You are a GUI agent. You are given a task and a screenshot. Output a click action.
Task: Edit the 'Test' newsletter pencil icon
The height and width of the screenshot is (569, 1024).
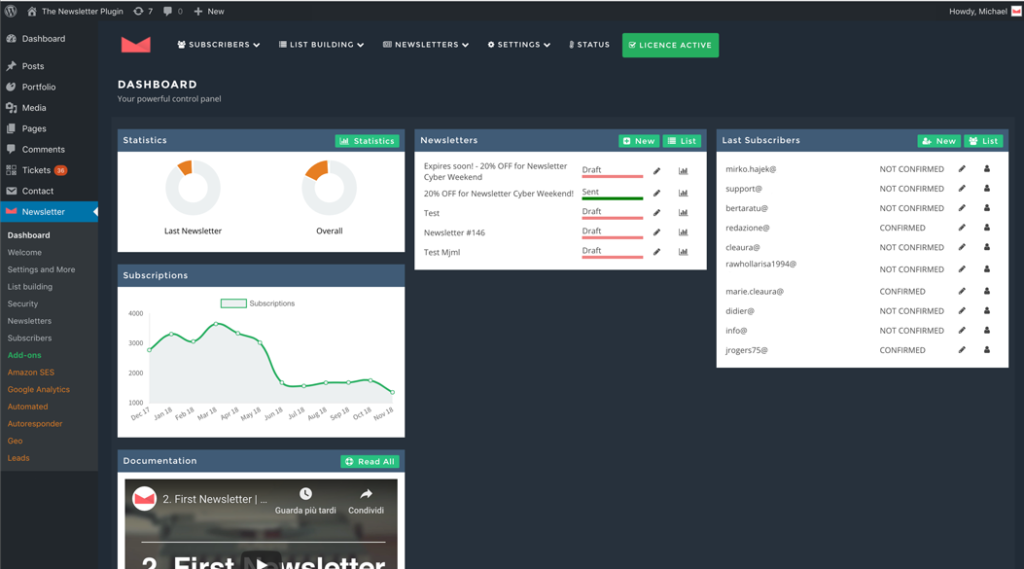[657, 213]
